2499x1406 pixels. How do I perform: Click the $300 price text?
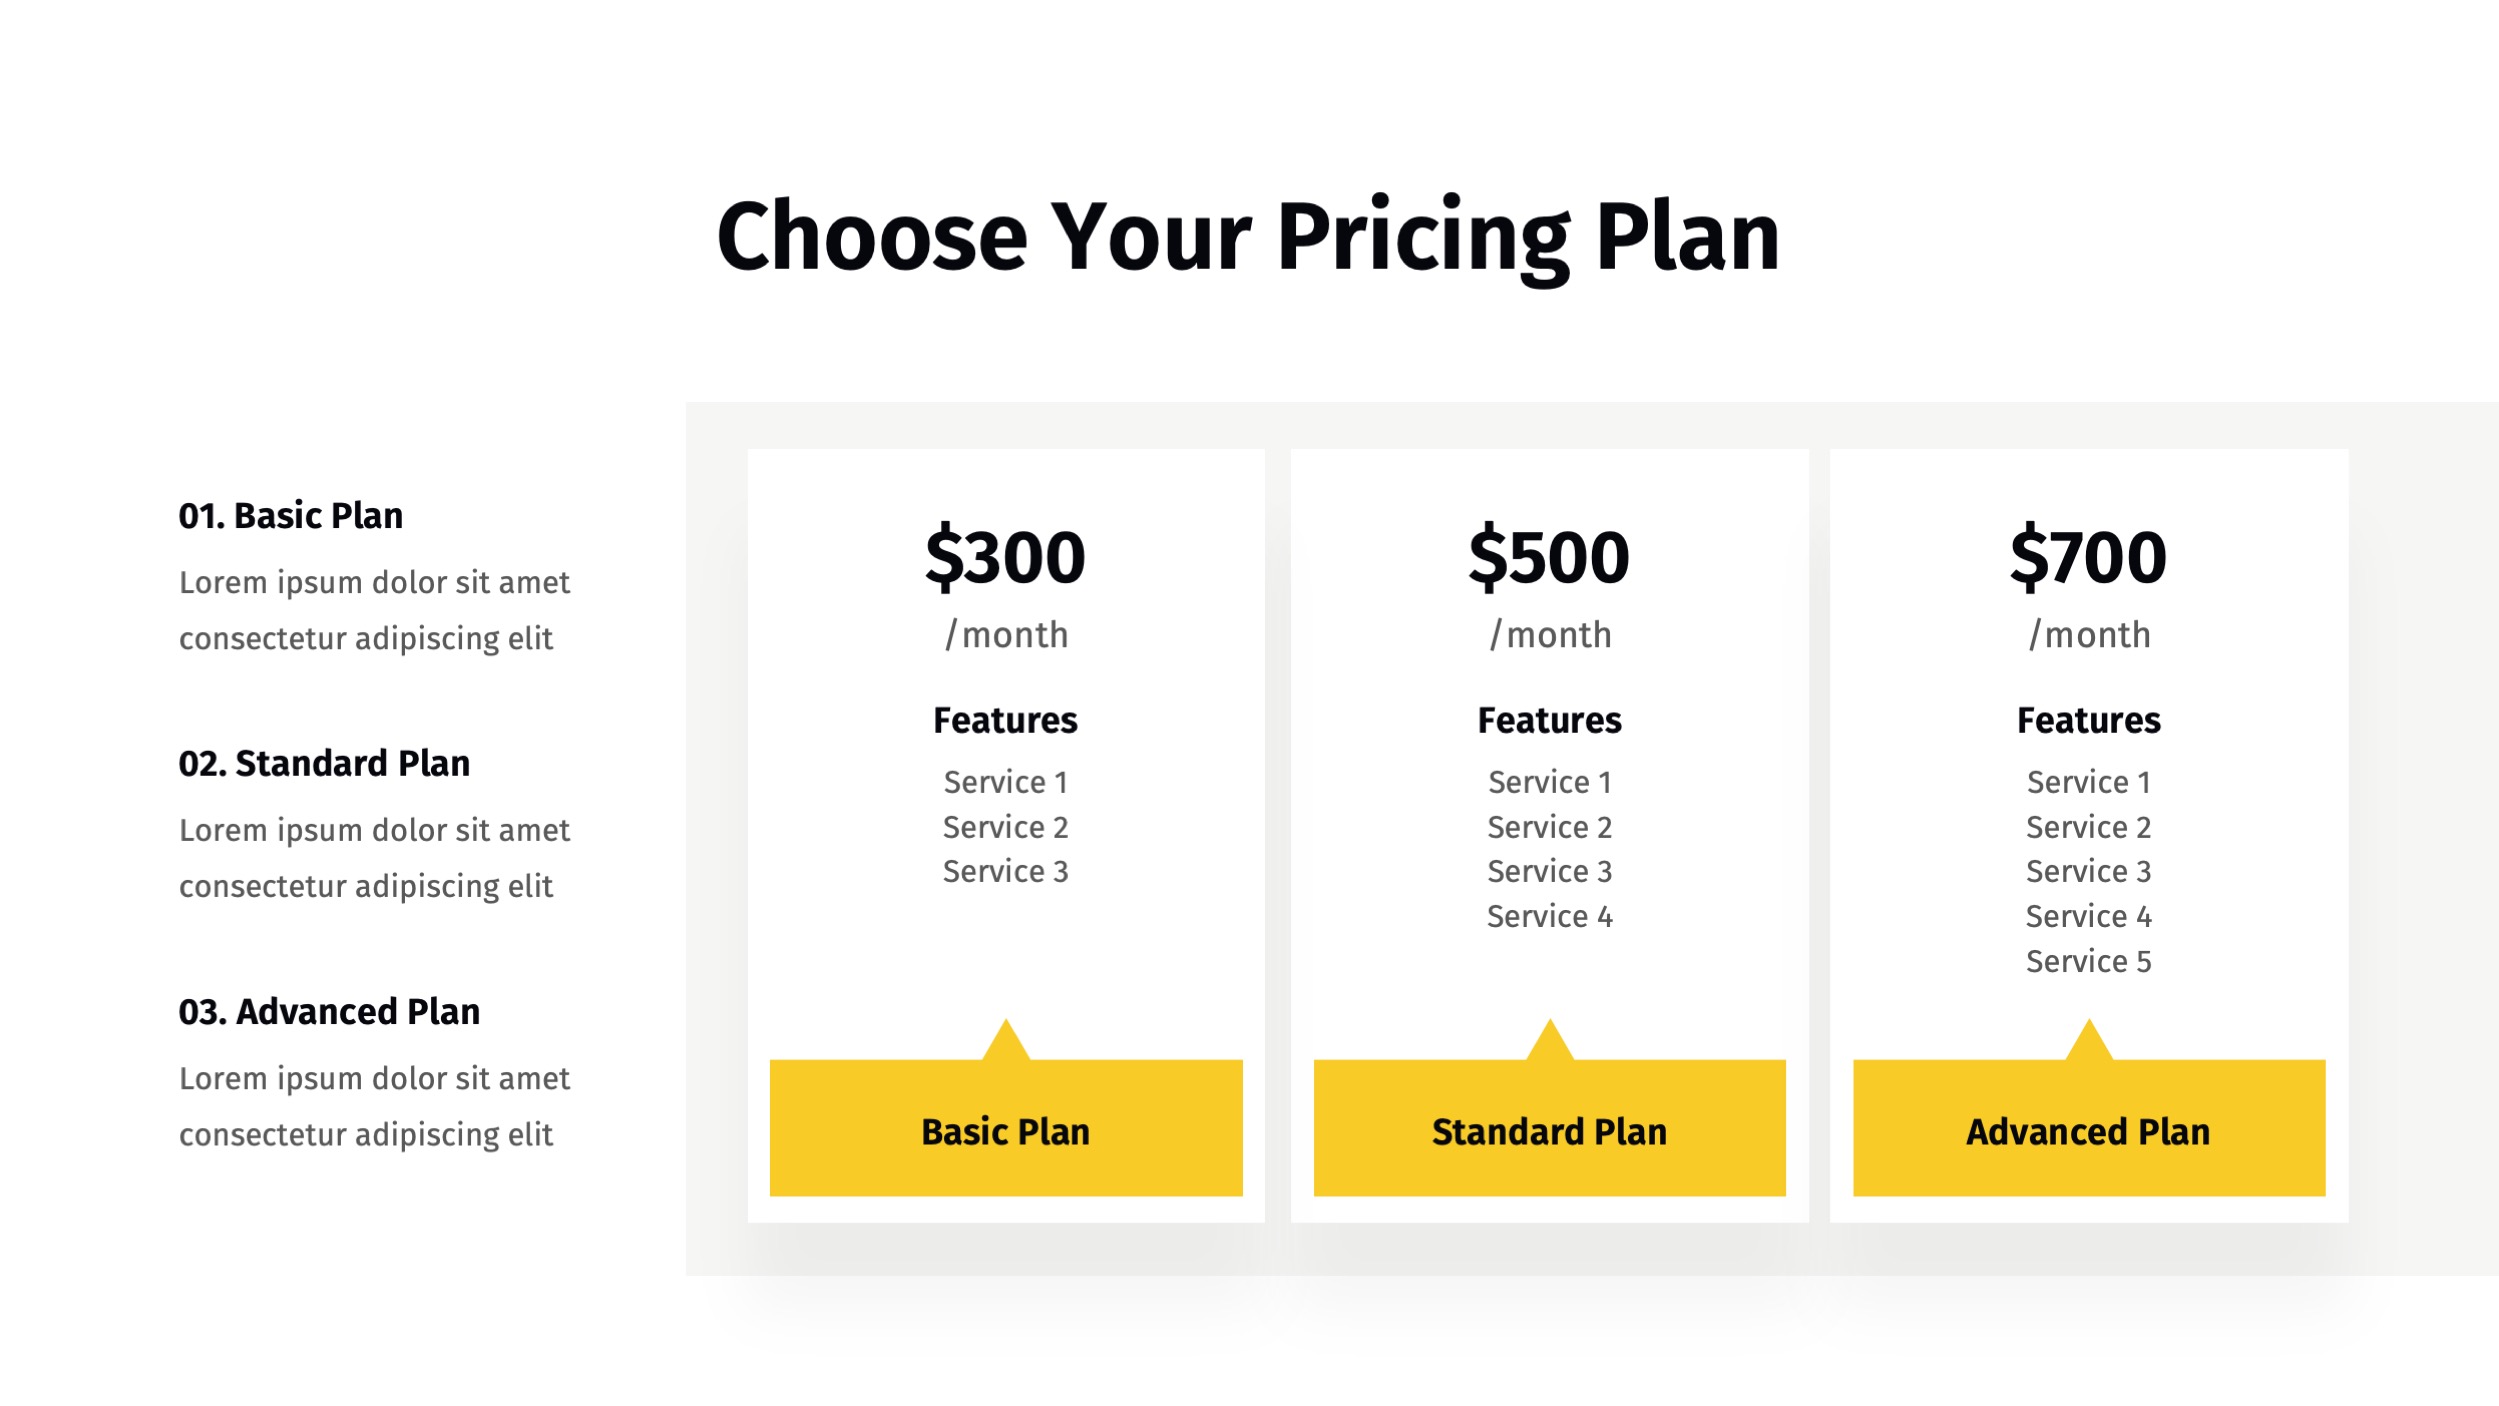[1005, 556]
